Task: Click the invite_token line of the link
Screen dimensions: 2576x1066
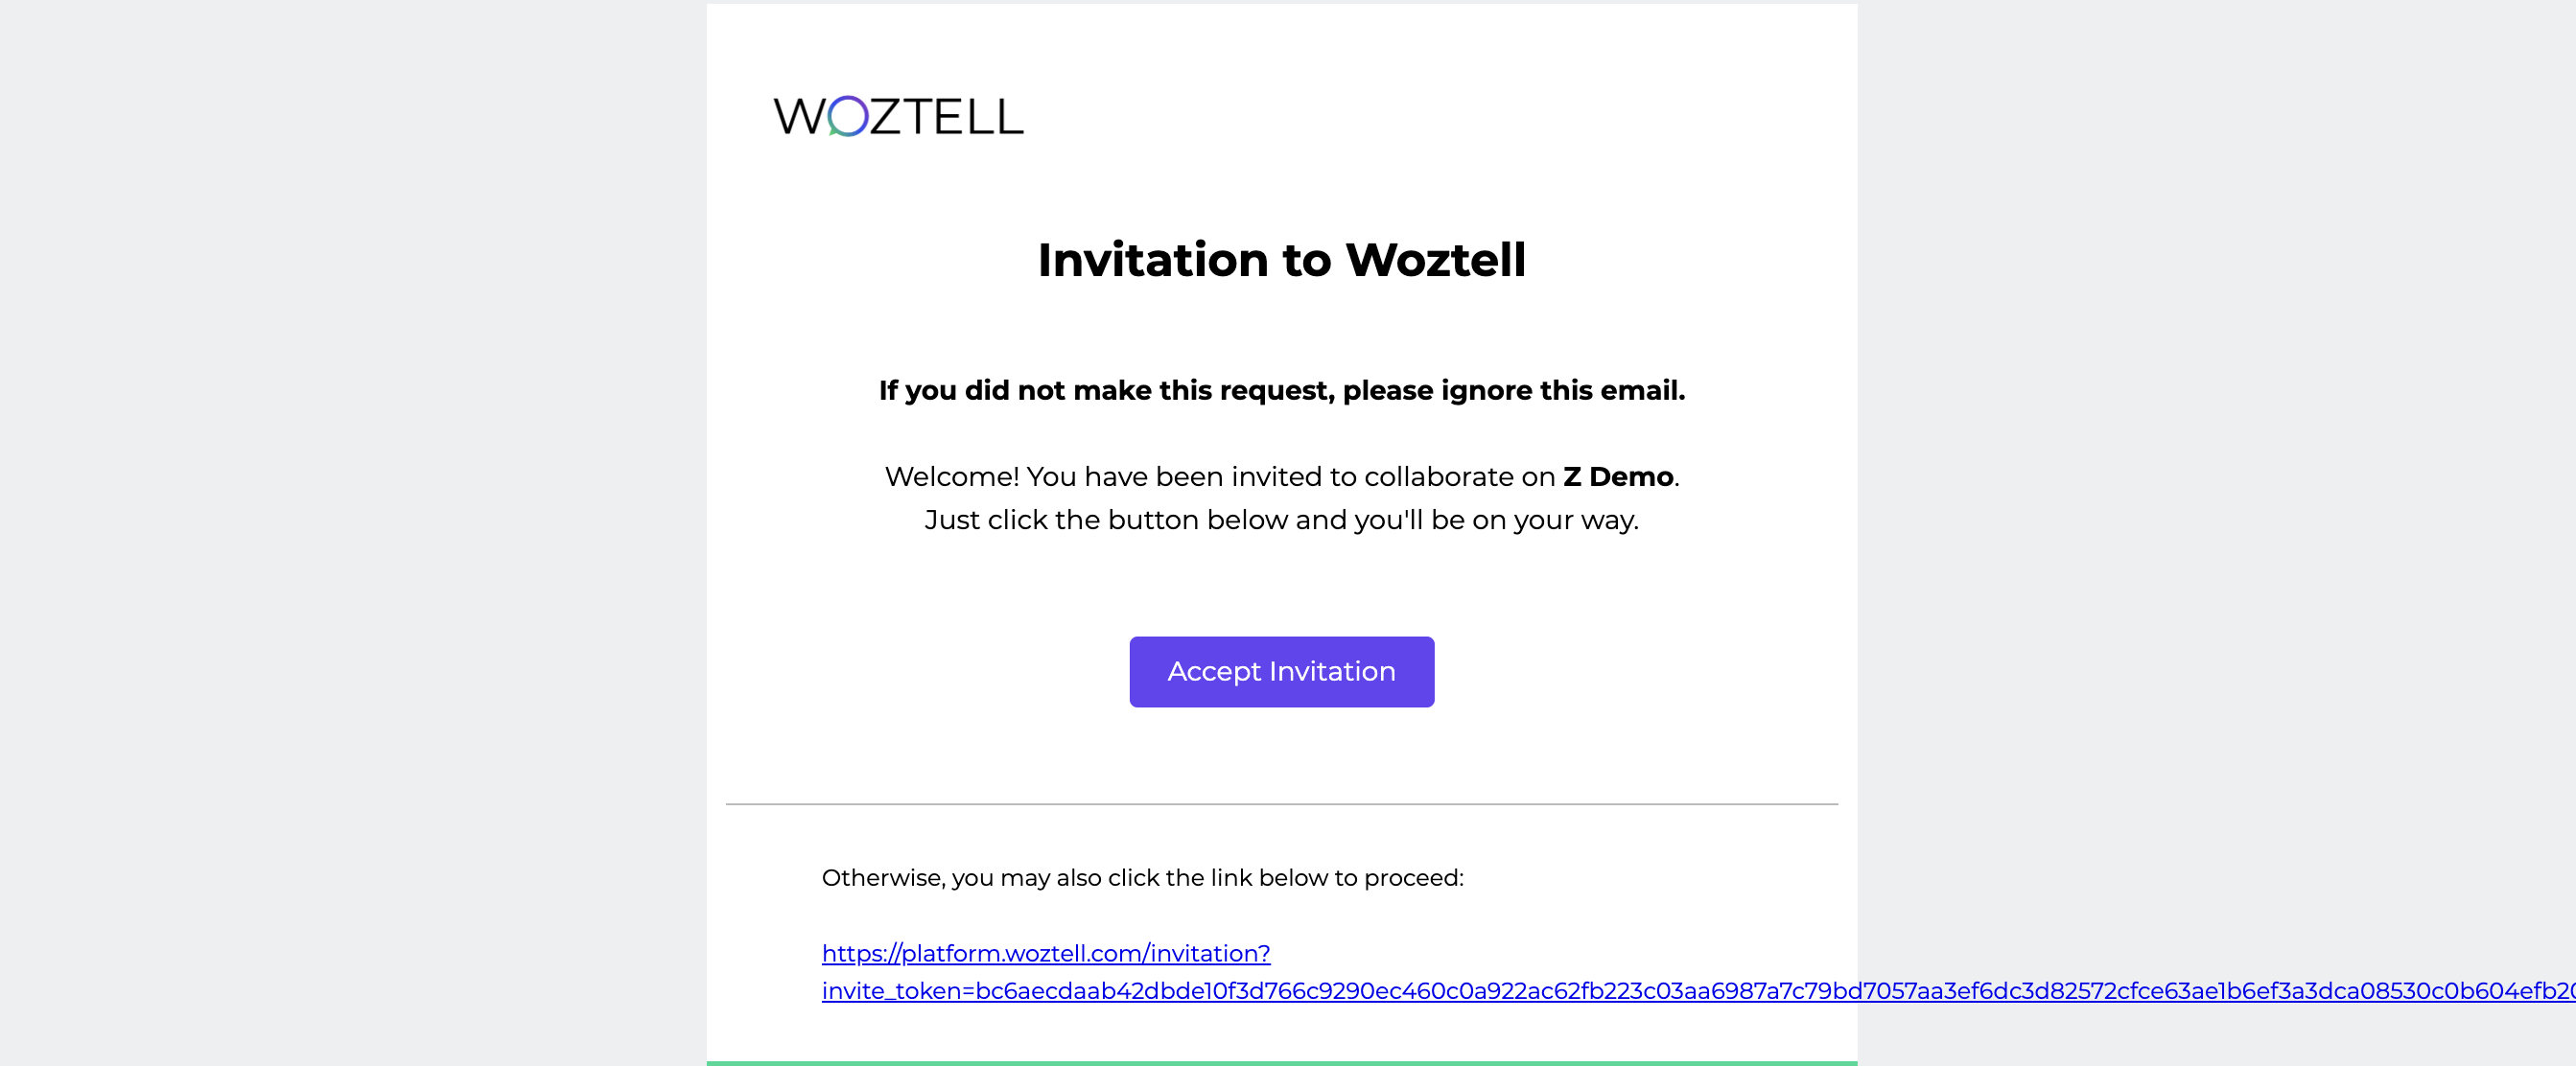Action: coord(1698,991)
